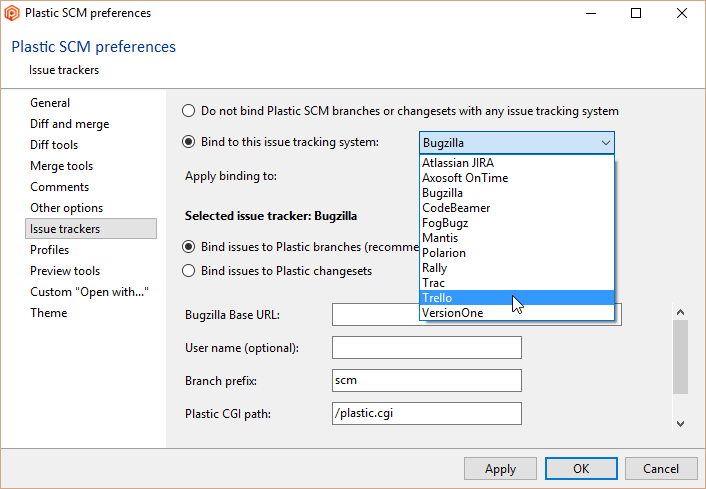Screen dimensions: 706x489
Task: Click into the Branch prefix field
Action: pos(427,380)
